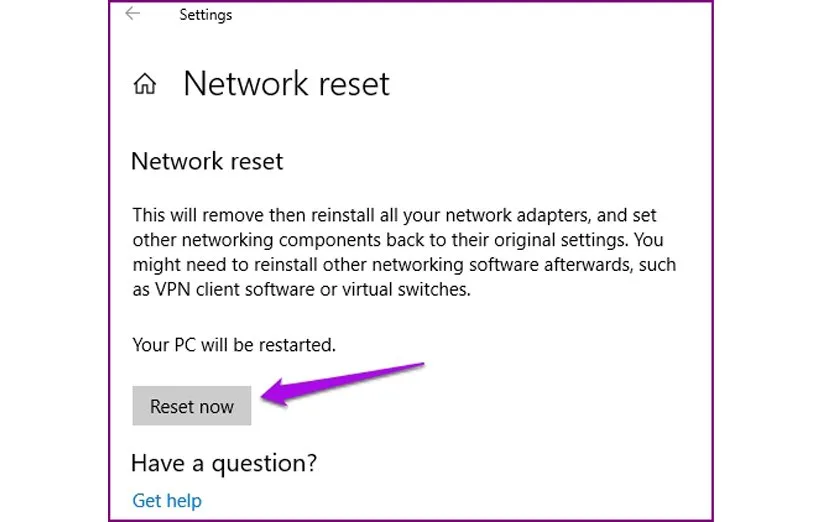822x522 pixels.
Task: Click the Settings window title text
Action: (x=206, y=15)
